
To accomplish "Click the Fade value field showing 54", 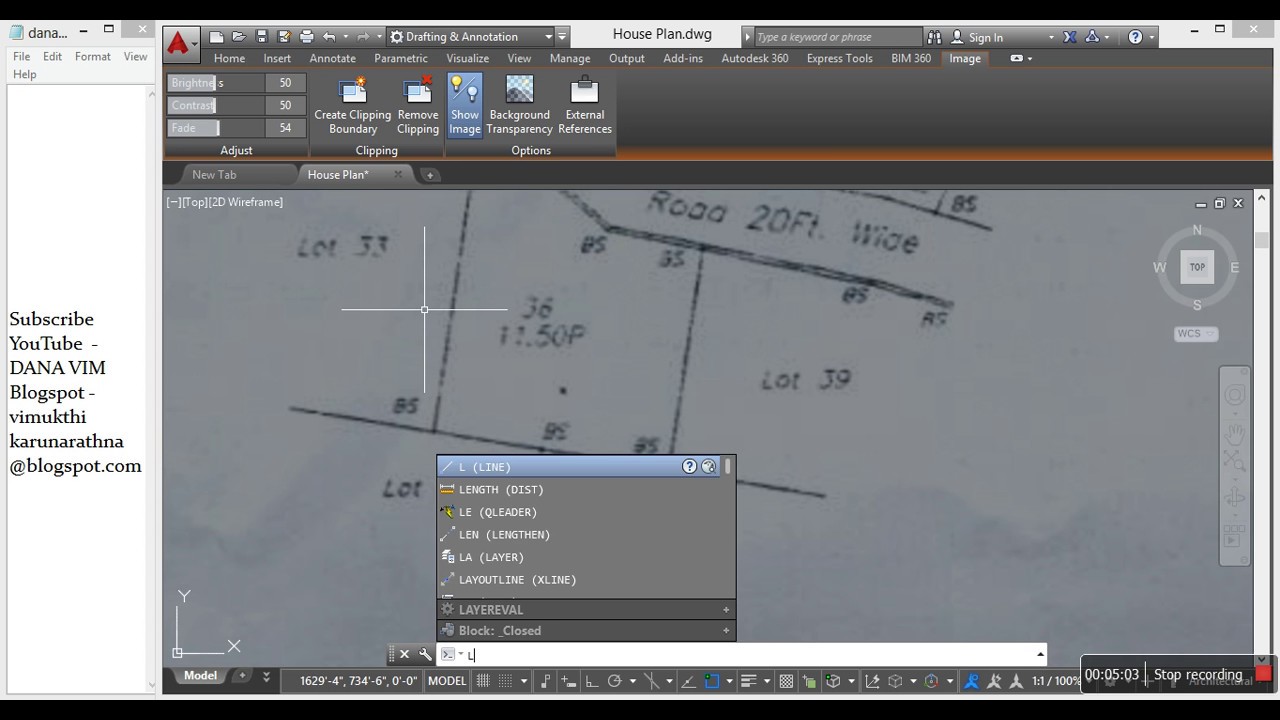I will tap(285, 128).
